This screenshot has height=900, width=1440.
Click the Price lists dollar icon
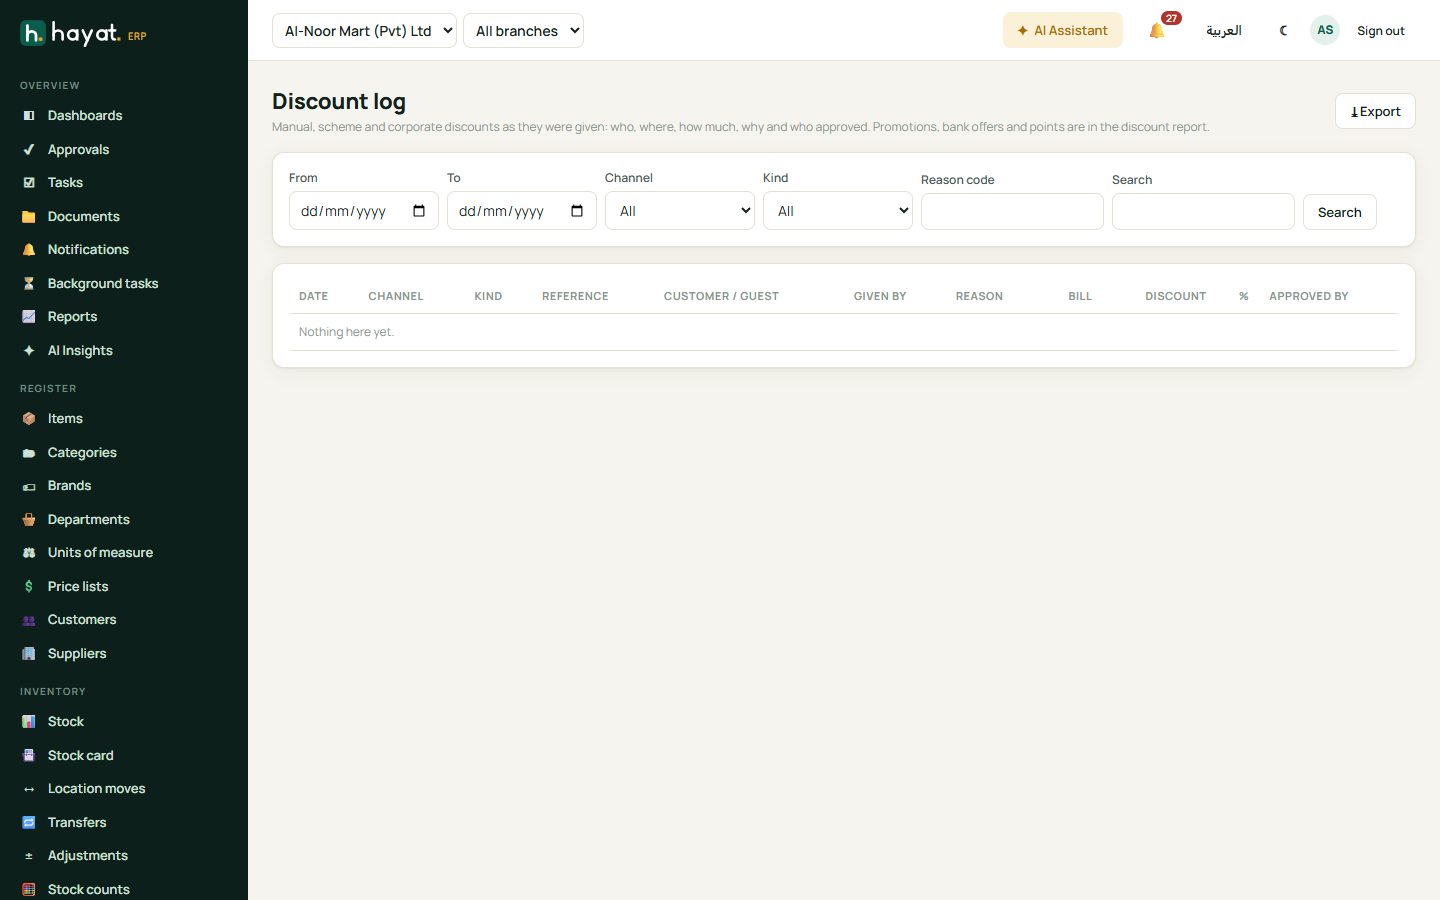point(29,587)
